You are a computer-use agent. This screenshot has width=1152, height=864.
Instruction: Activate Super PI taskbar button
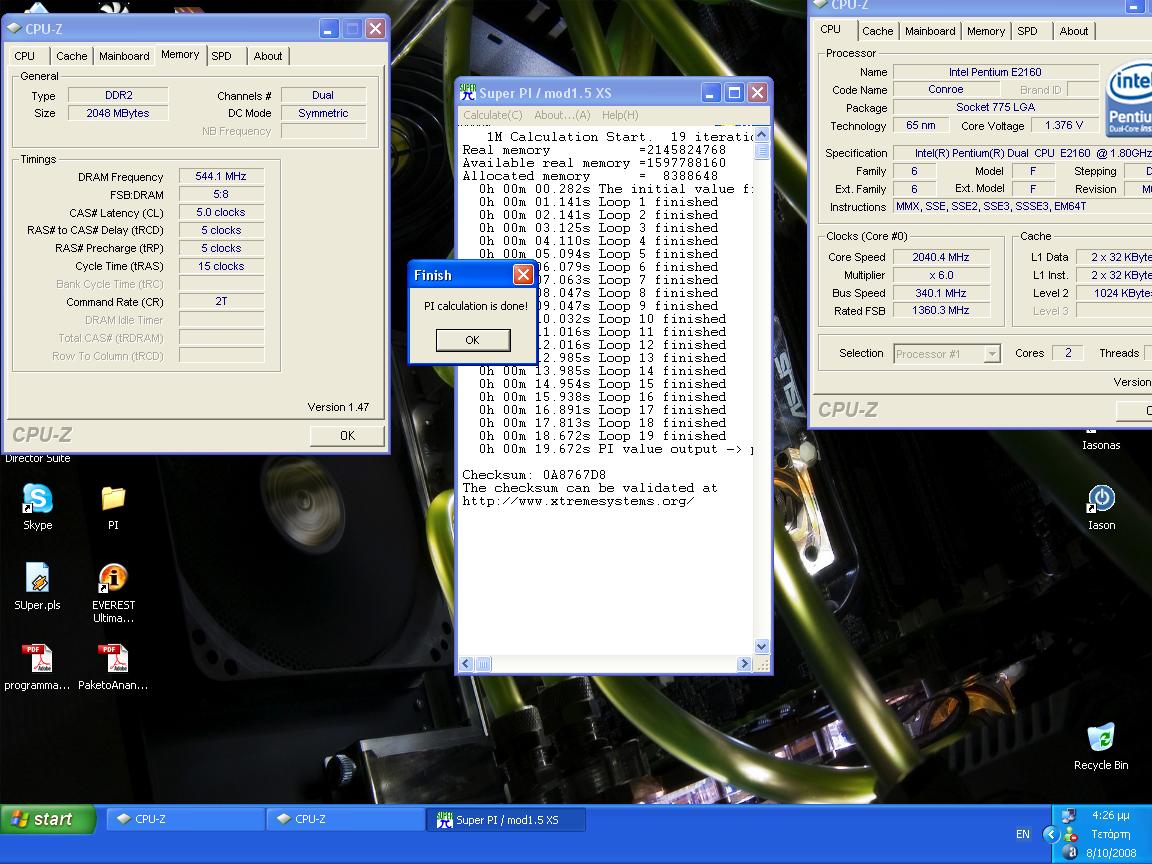[x=506, y=819]
